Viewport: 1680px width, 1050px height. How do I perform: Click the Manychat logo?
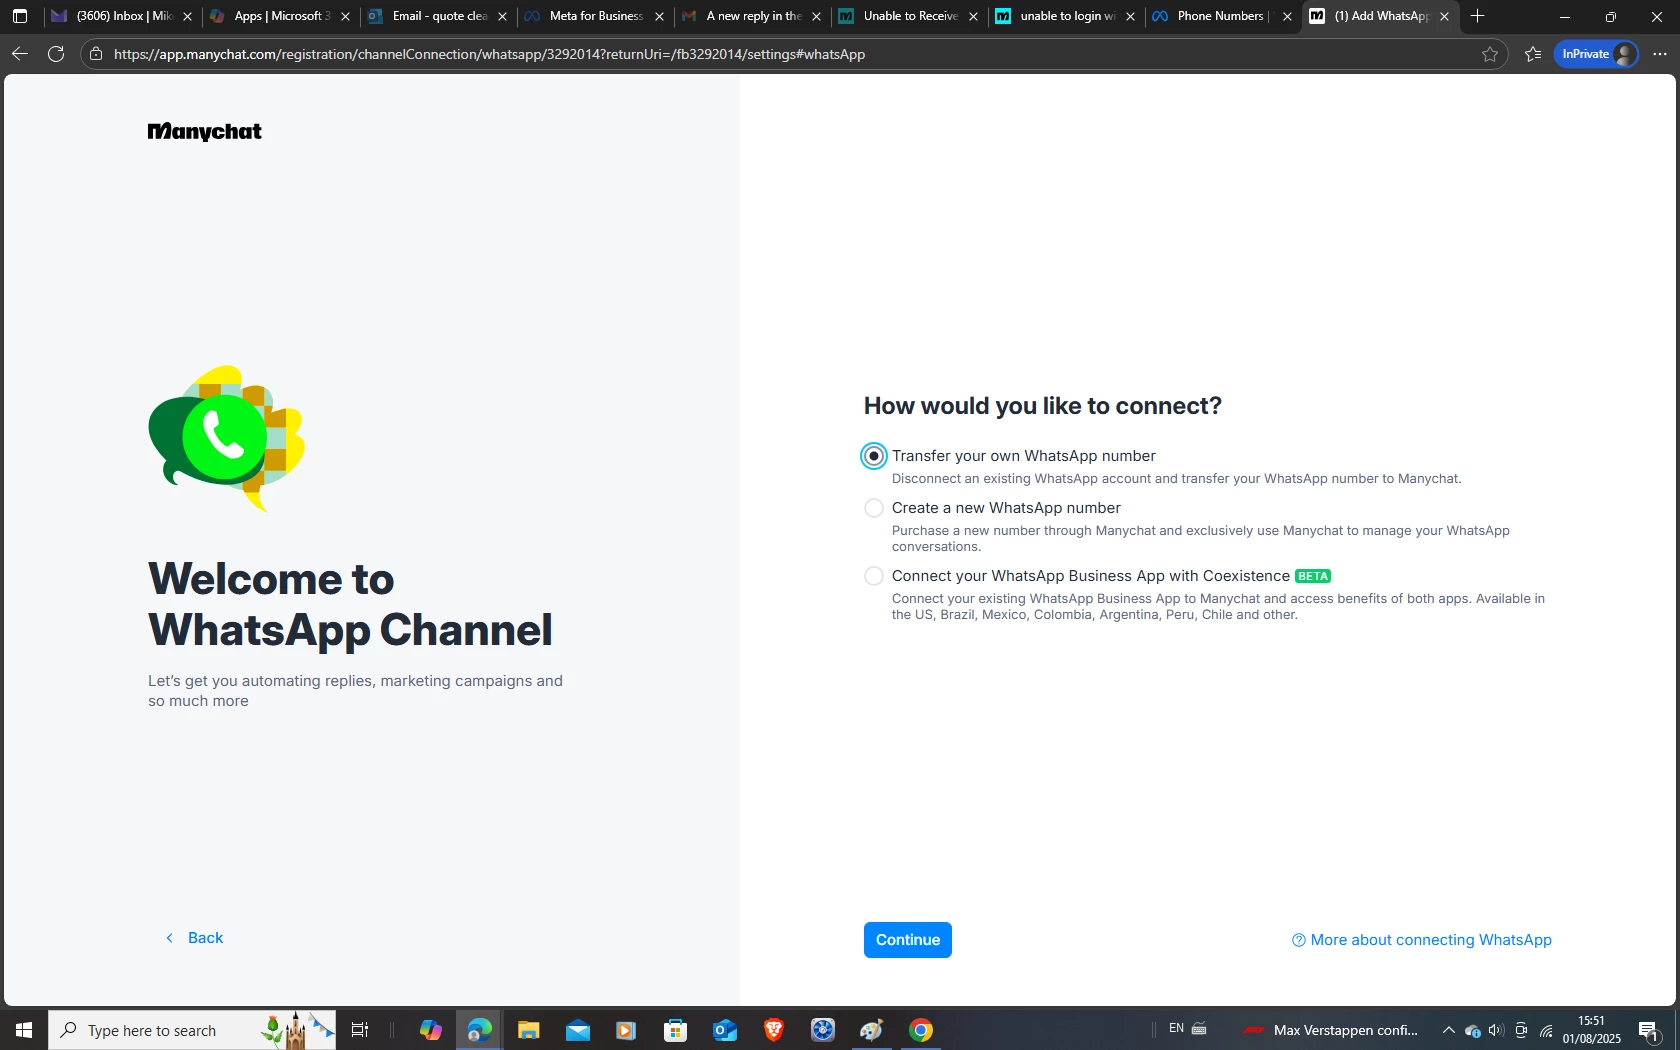[x=204, y=132]
